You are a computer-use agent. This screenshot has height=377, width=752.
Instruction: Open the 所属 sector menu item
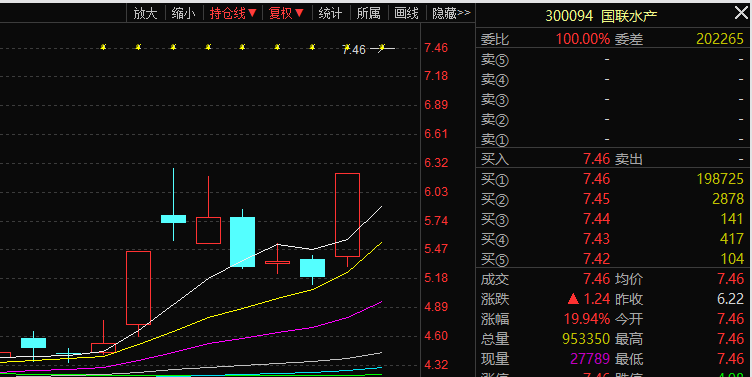(368, 13)
